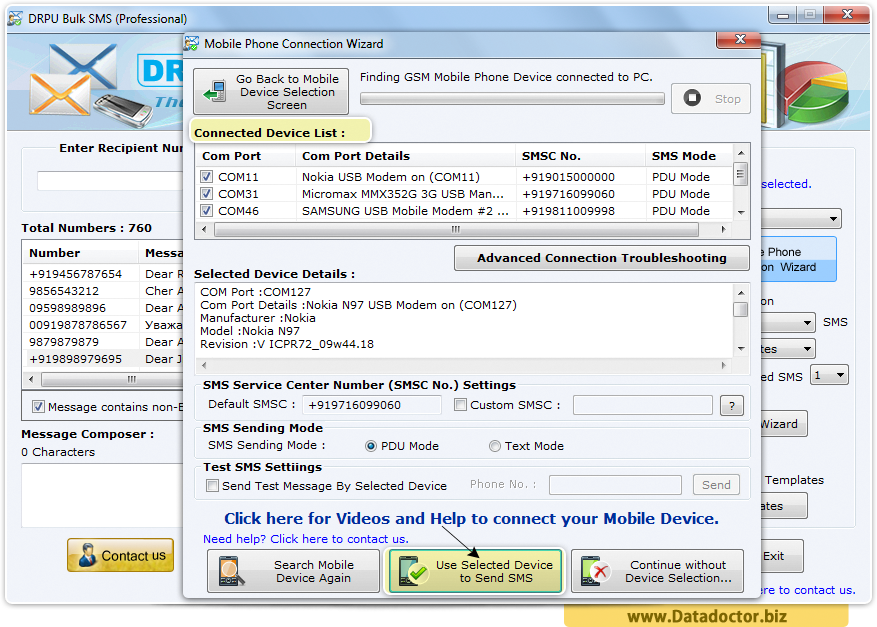This screenshot has width=877, height=627.
Task: Click SMSC number +919811009998 cell
Action: (568, 211)
